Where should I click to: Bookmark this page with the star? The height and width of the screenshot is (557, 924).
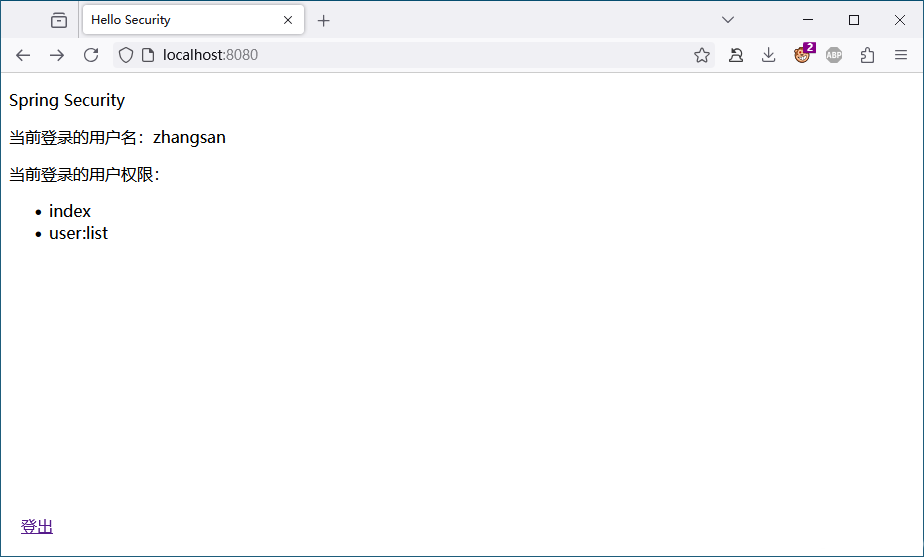click(x=701, y=55)
